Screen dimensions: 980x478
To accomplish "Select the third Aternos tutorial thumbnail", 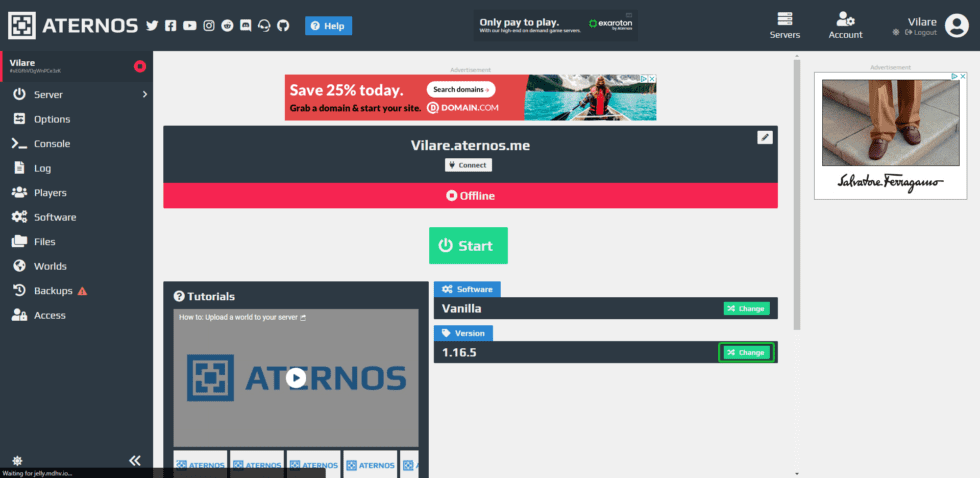I will click(314, 464).
